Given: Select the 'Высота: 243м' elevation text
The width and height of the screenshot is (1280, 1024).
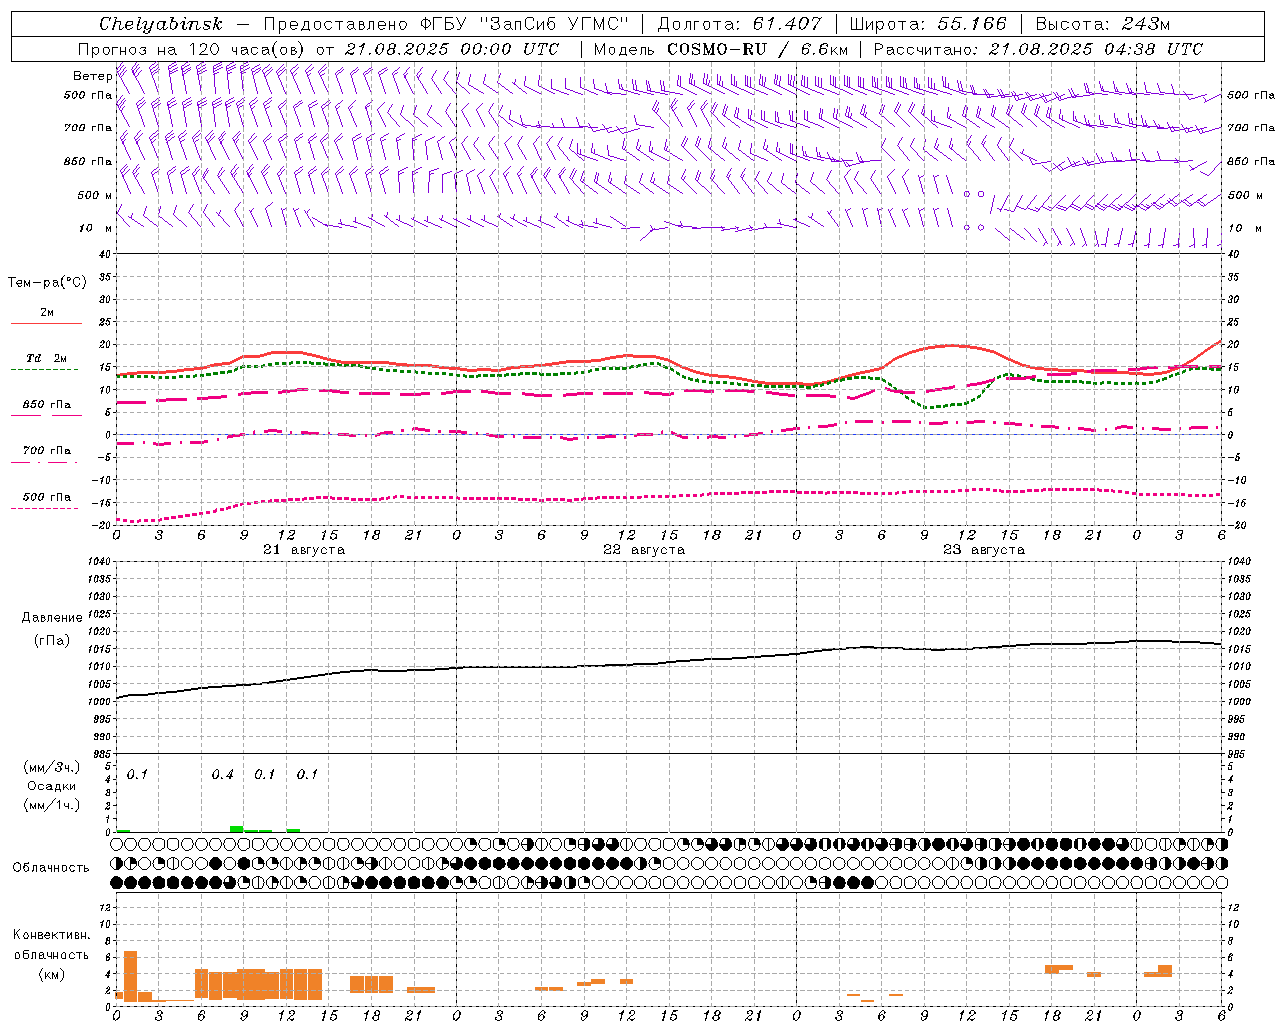Looking at the screenshot, I should [1102, 24].
